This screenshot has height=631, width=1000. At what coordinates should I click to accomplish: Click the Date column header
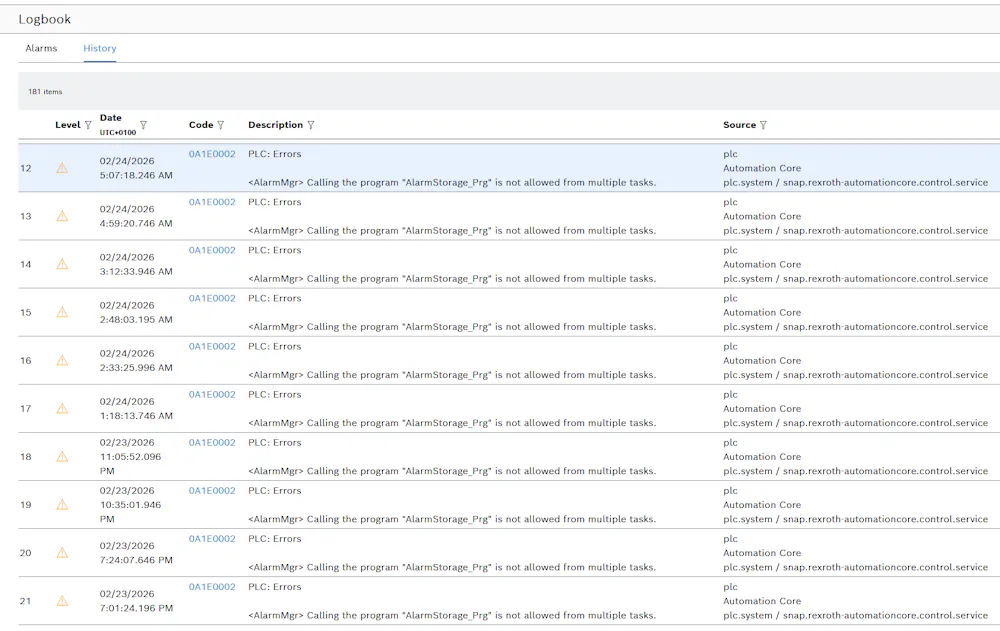point(110,118)
